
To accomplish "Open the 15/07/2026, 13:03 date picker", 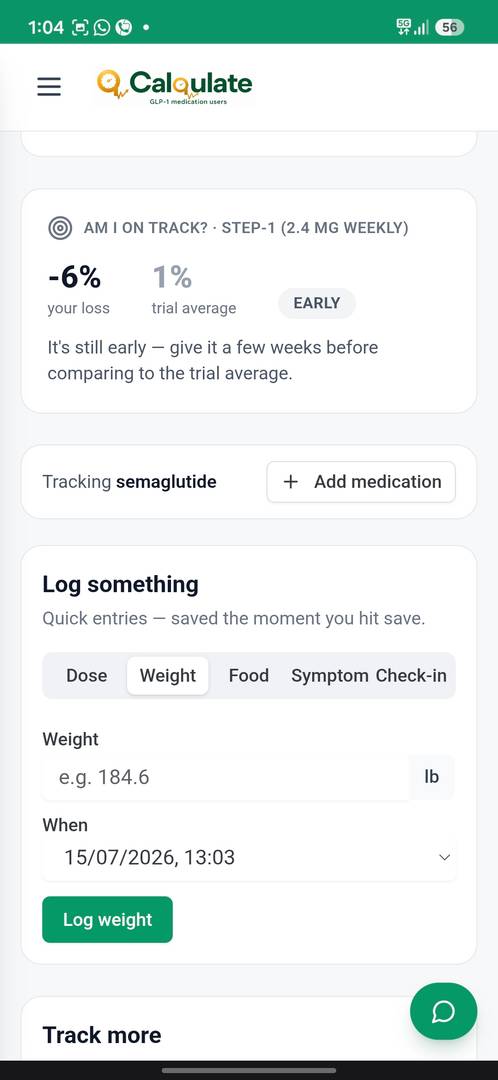I will coord(249,858).
